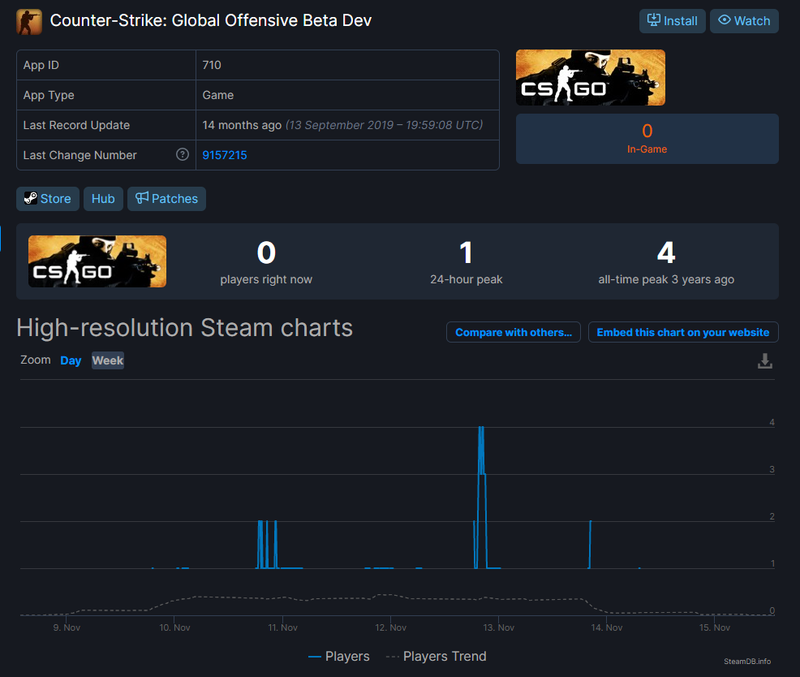Toggle the Players Trend legend series
This screenshot has height=677, width=800.
(436, 656)
